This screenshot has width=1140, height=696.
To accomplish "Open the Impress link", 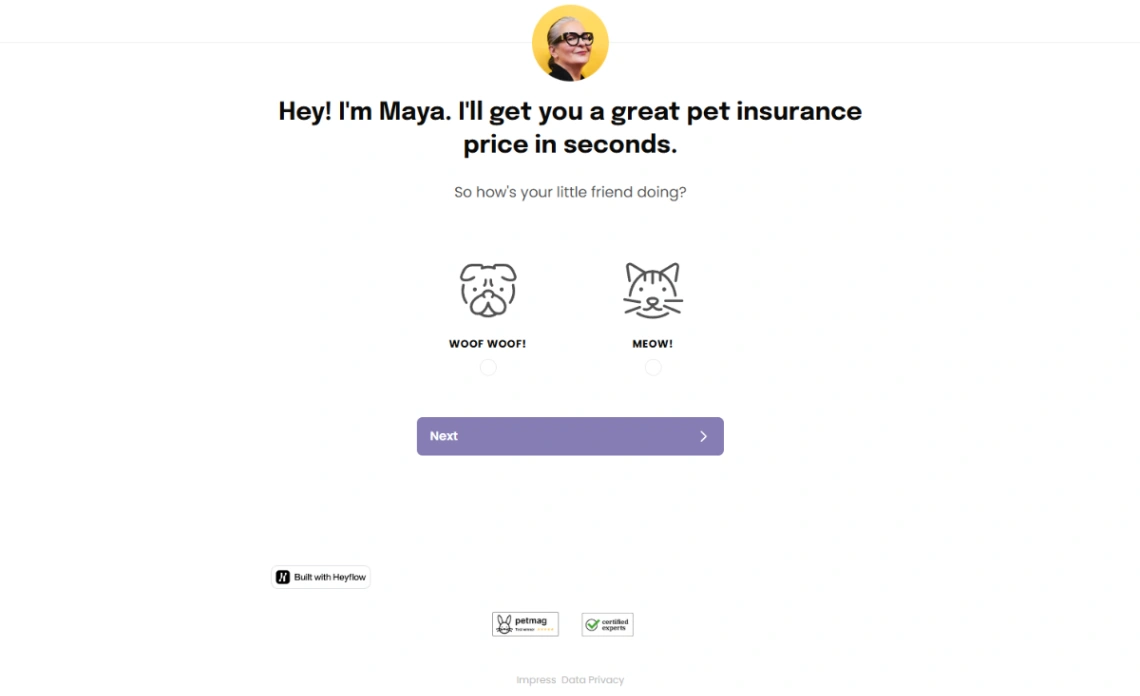I will click(x=536, y=680).
